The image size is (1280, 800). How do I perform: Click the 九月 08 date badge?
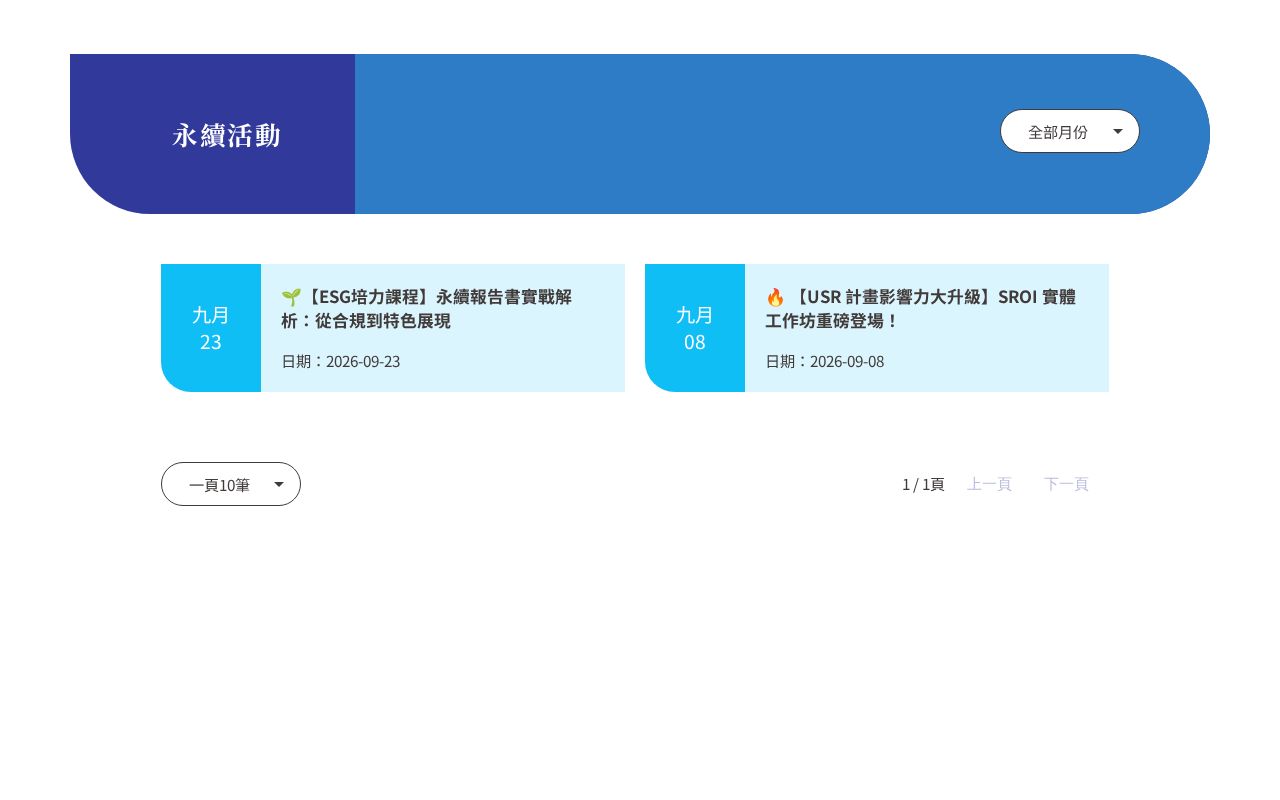coord(695,328)
